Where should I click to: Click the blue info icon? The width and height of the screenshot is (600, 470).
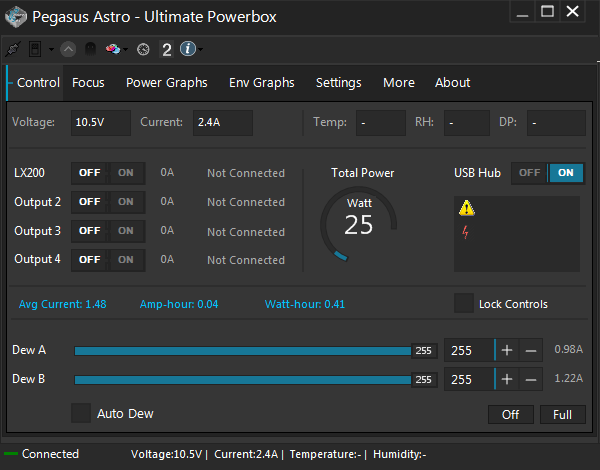click(x=188, y=49)
